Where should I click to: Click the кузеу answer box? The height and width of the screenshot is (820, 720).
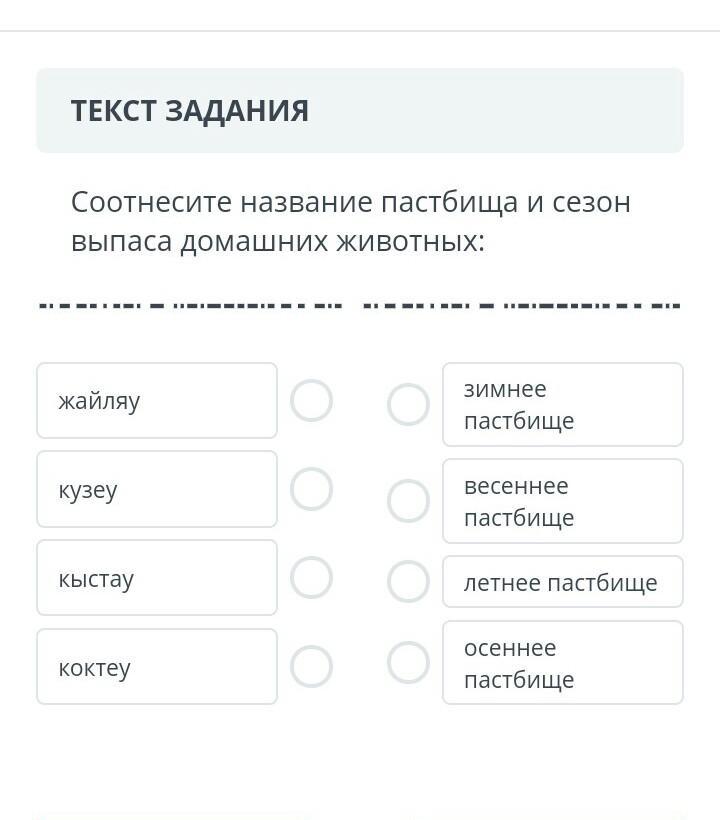pyautogui.click(x=157, y=489)
